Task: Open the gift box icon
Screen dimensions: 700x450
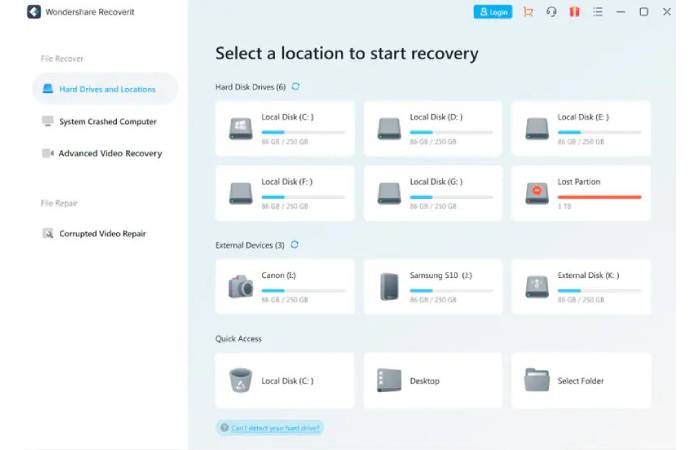Action: 574,12
